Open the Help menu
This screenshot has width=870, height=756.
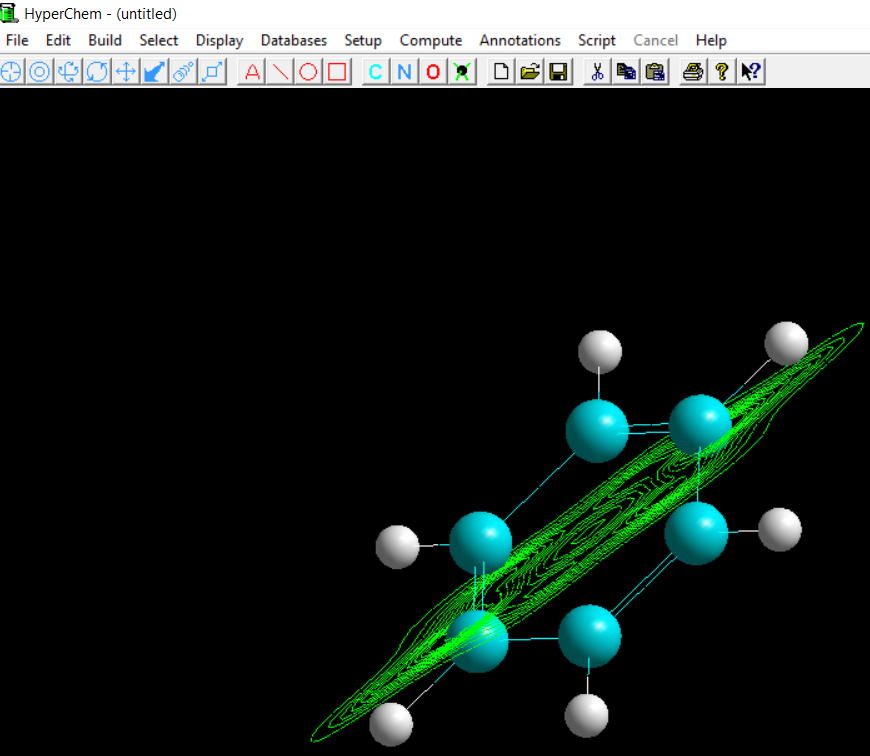pos(711,40)
